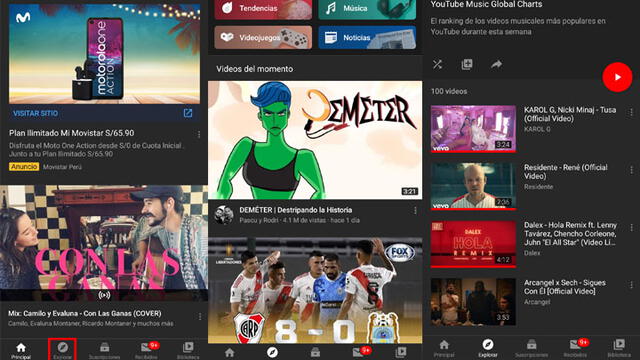640x360 pixels.
Task: Open options menu for the DEMÉTER video
Action: coord(415,211)
